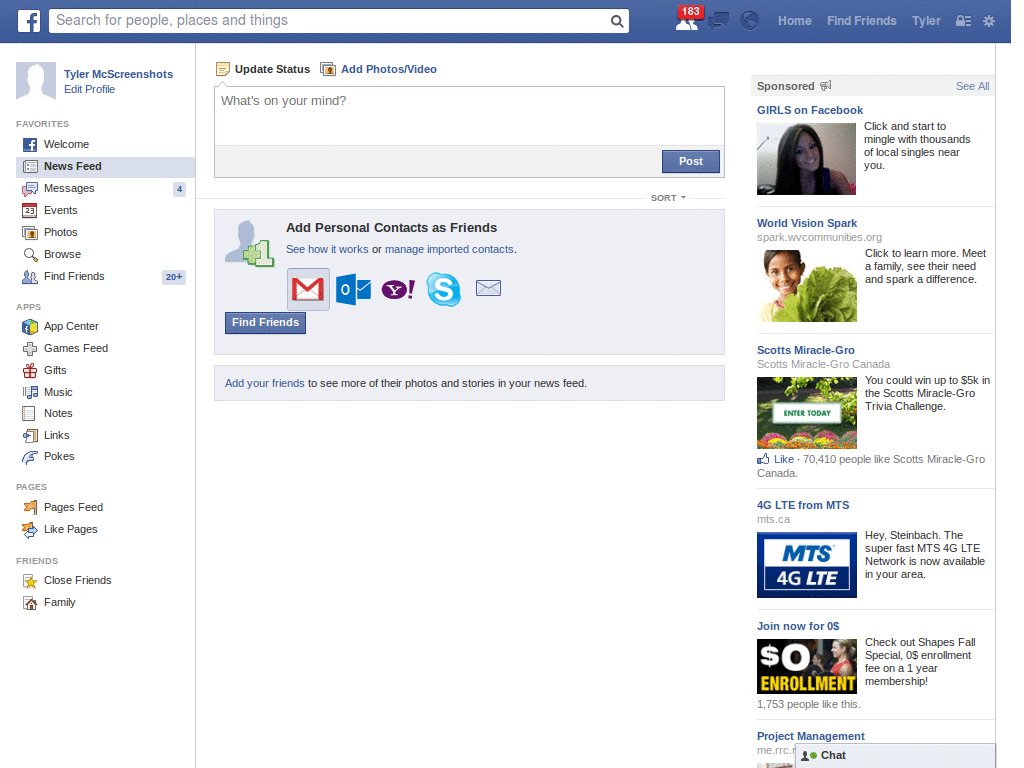The image size is (1024, 768).
Task: Click the Links icon
Action: 29,436
